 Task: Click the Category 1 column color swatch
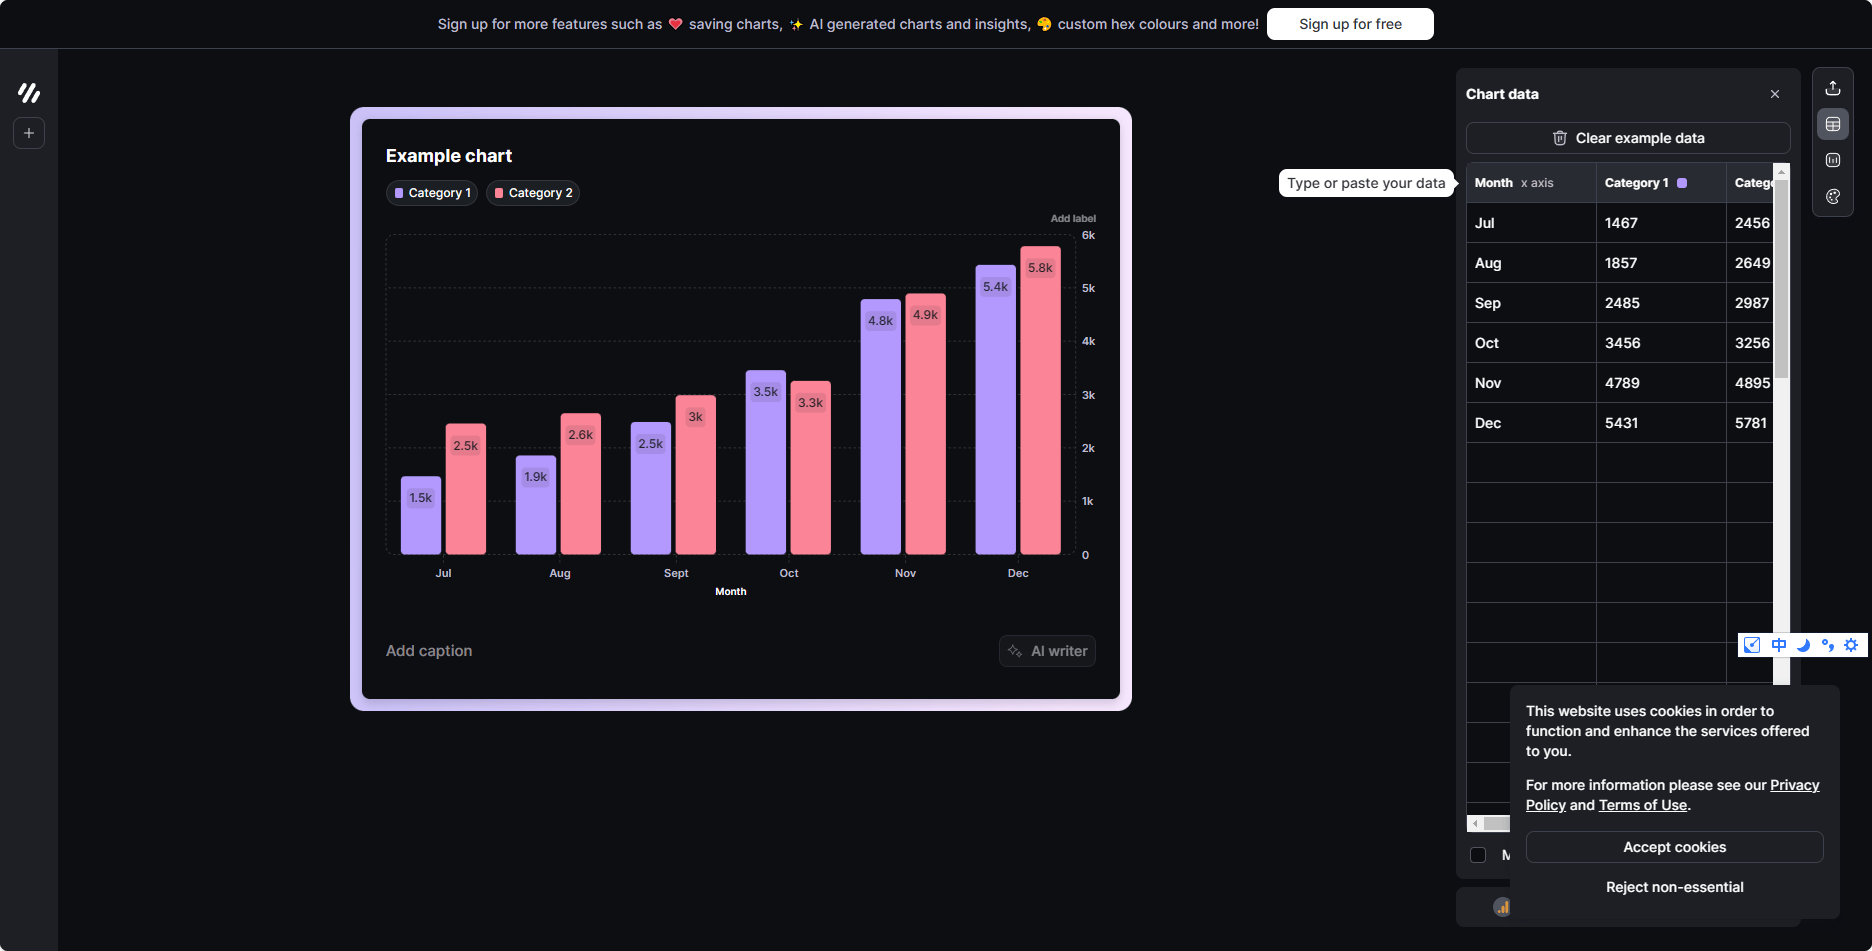(x=1682, y=183)
